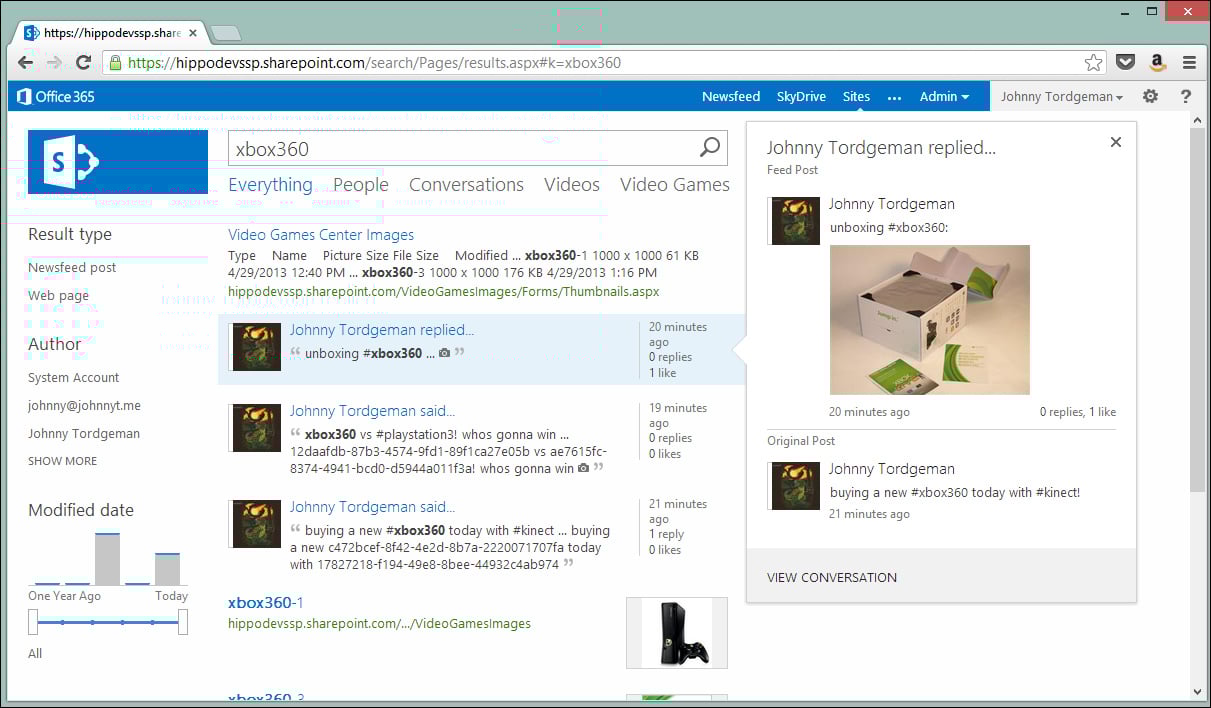Click Johnny Tordgeman name in the Original Post
This screenshot has width=1211, height=708.
click(892, 469)
